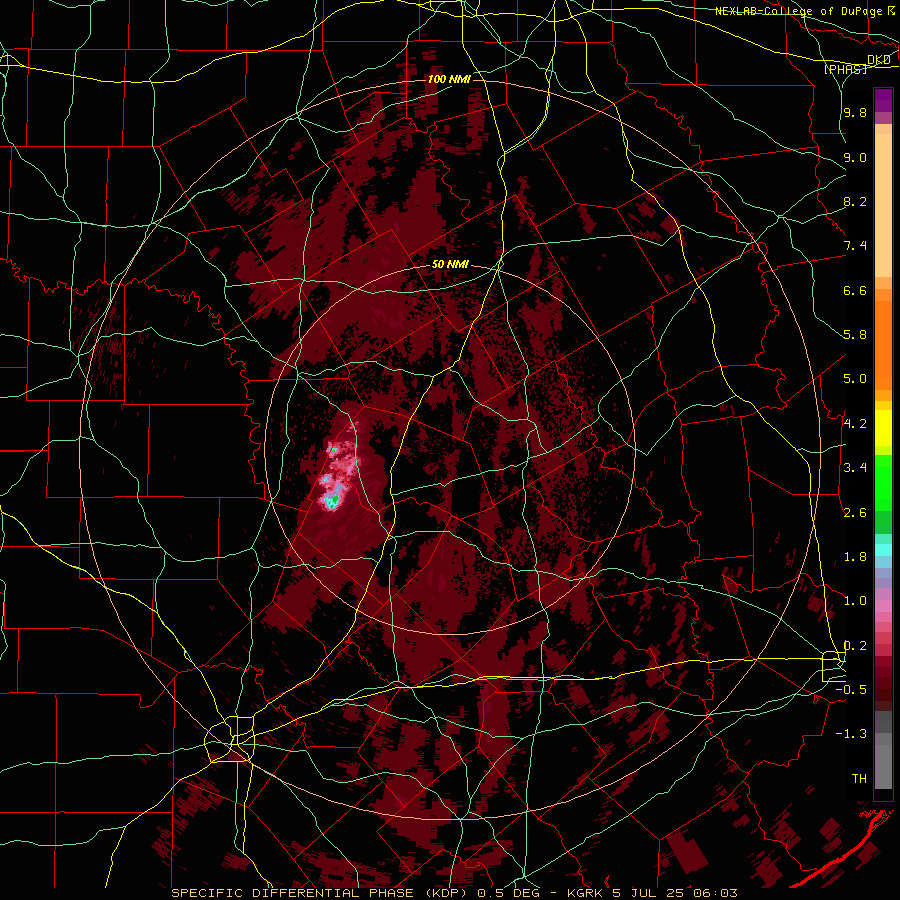
Task: Click the 0.2 value on the color scale
Action: 855,646
